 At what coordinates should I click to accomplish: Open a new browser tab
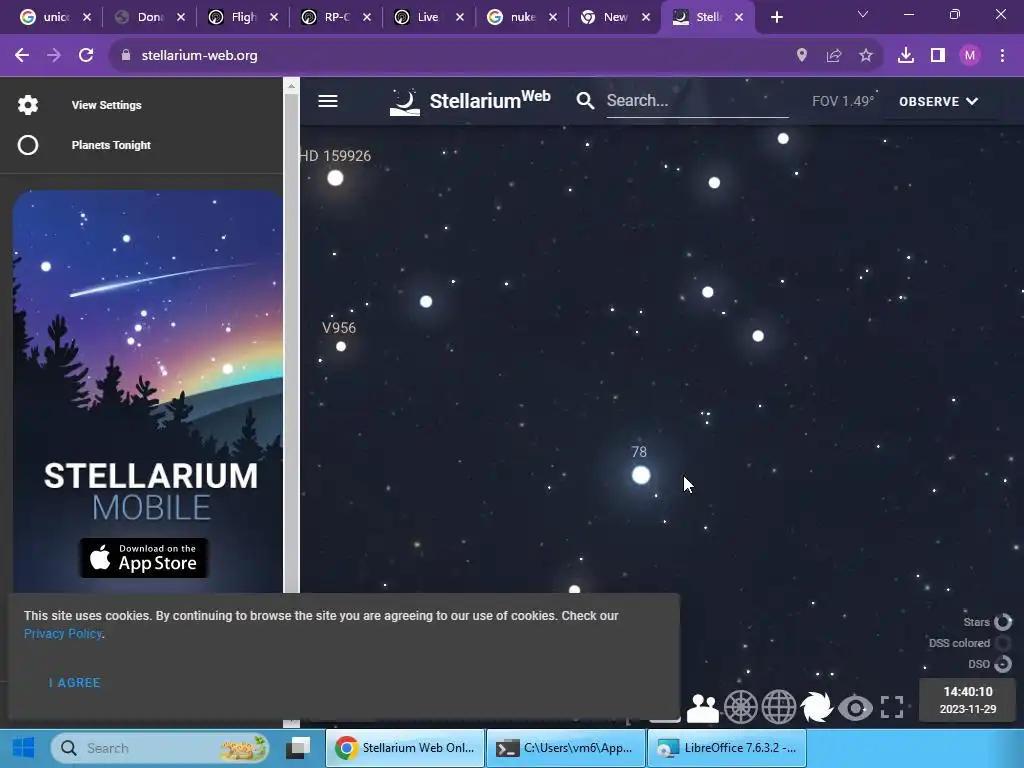tap(776, 17)
